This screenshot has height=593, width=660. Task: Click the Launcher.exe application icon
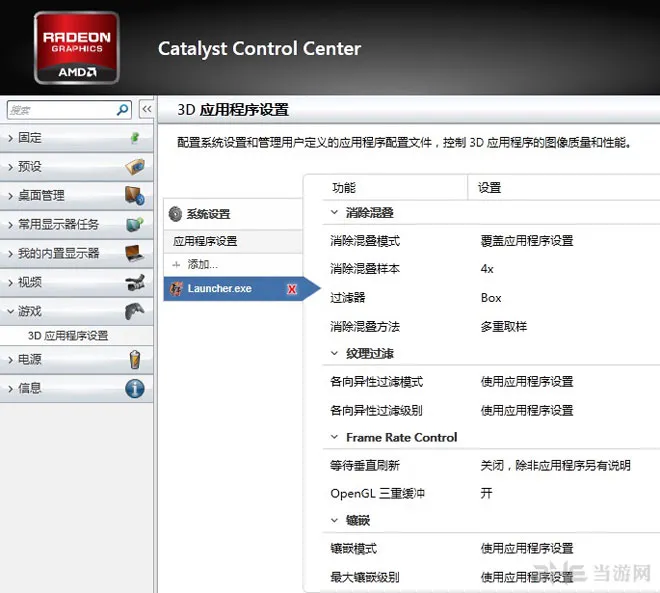pyautogui.click(x=176, y=289)
